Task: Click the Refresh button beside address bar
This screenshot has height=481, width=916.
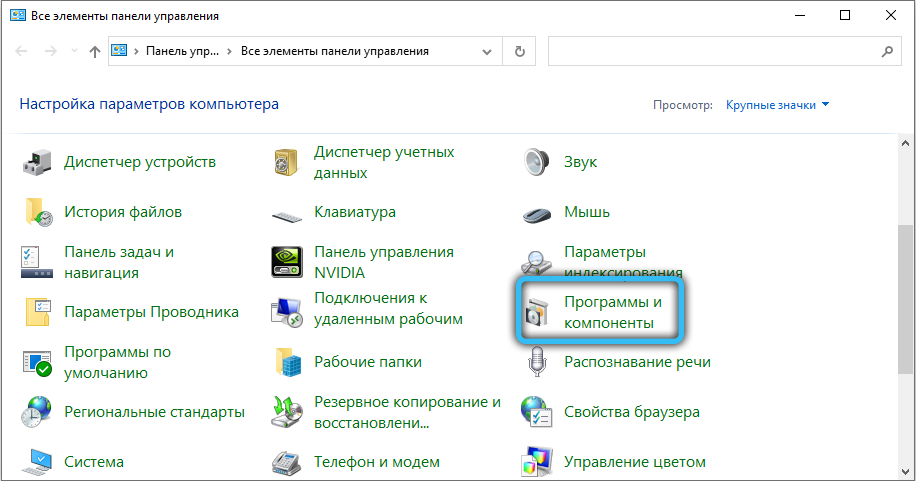Action: click(519, 51)
